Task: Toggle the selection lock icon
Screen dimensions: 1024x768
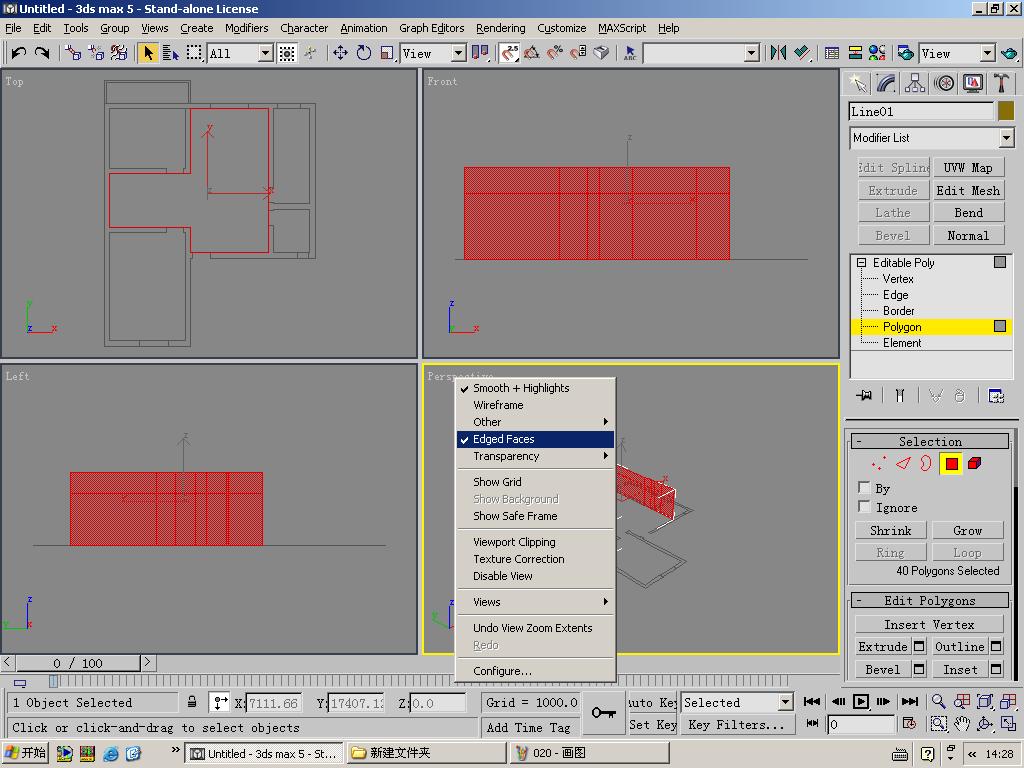Action: pos(192,702)
